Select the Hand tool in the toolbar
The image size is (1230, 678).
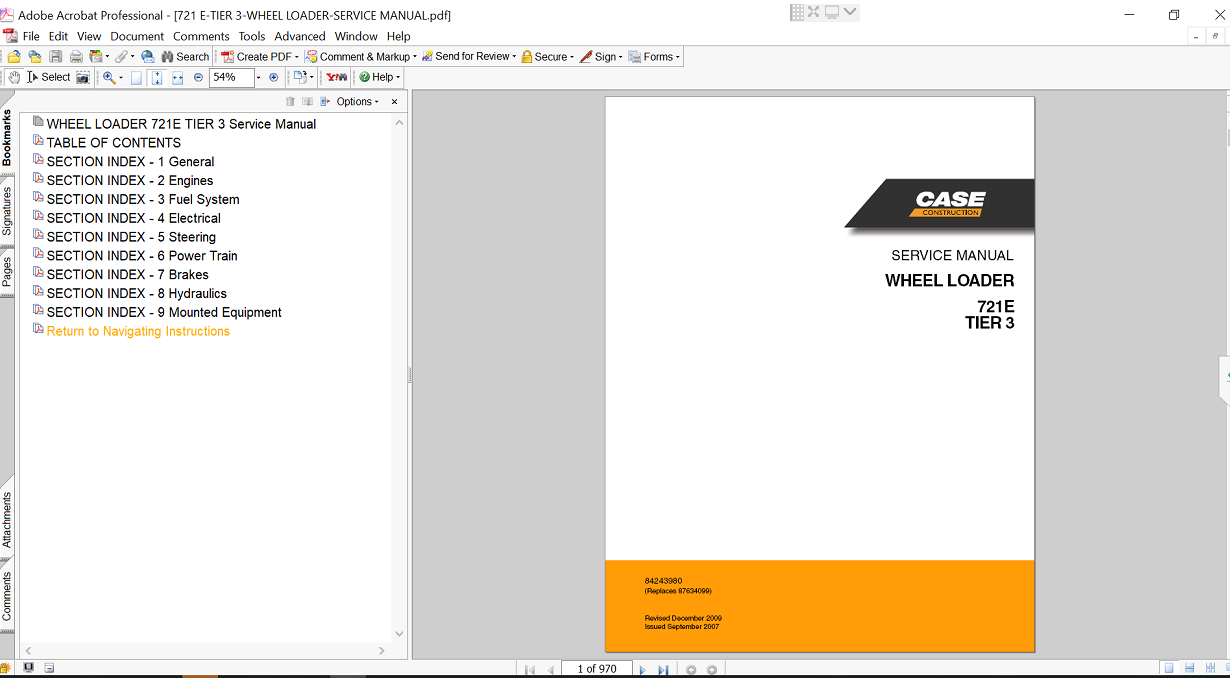pyautogui.click(x=14, y=77)
